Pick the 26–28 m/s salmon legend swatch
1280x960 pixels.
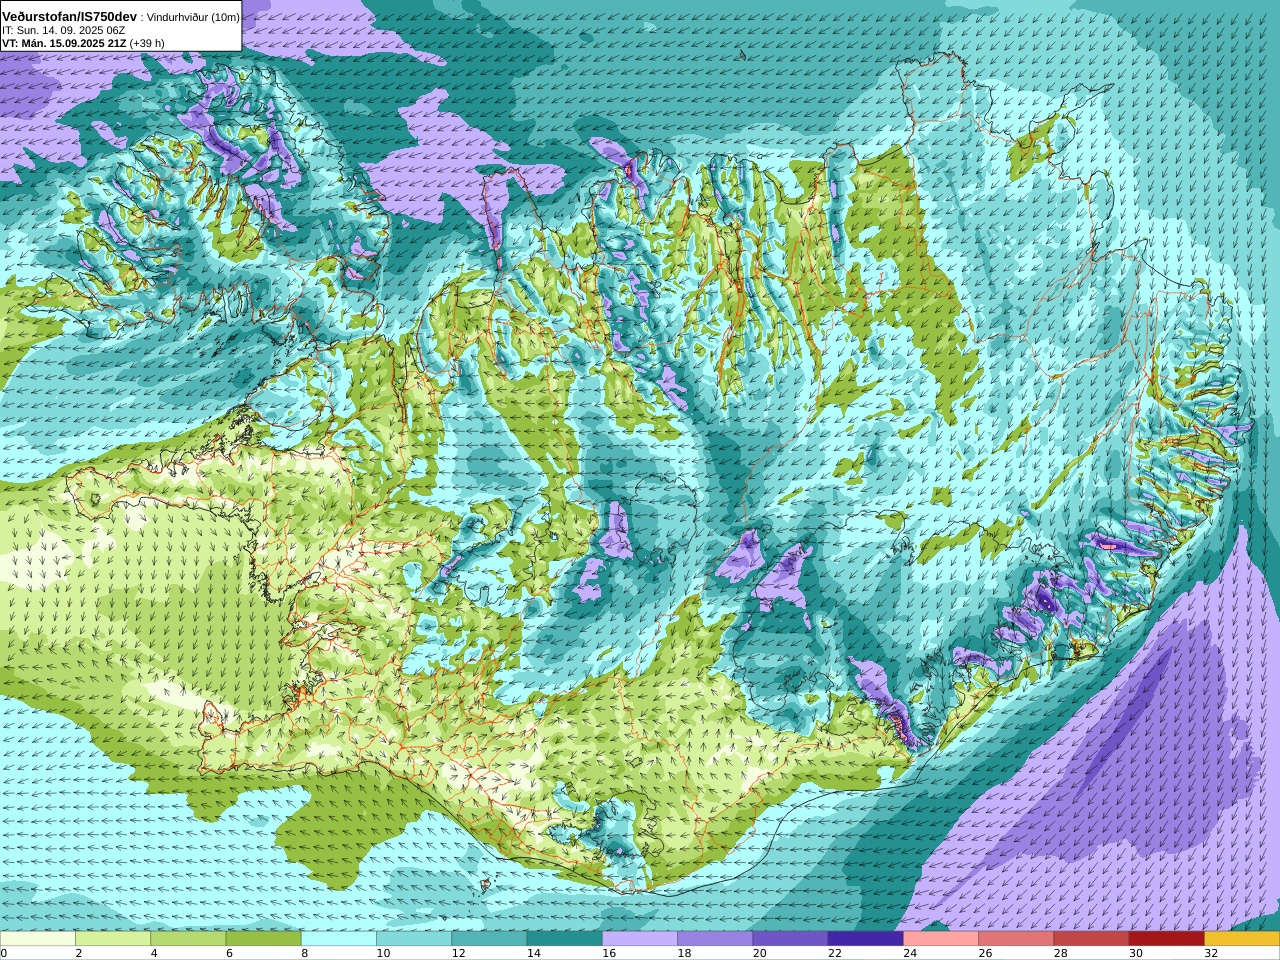1016,939
